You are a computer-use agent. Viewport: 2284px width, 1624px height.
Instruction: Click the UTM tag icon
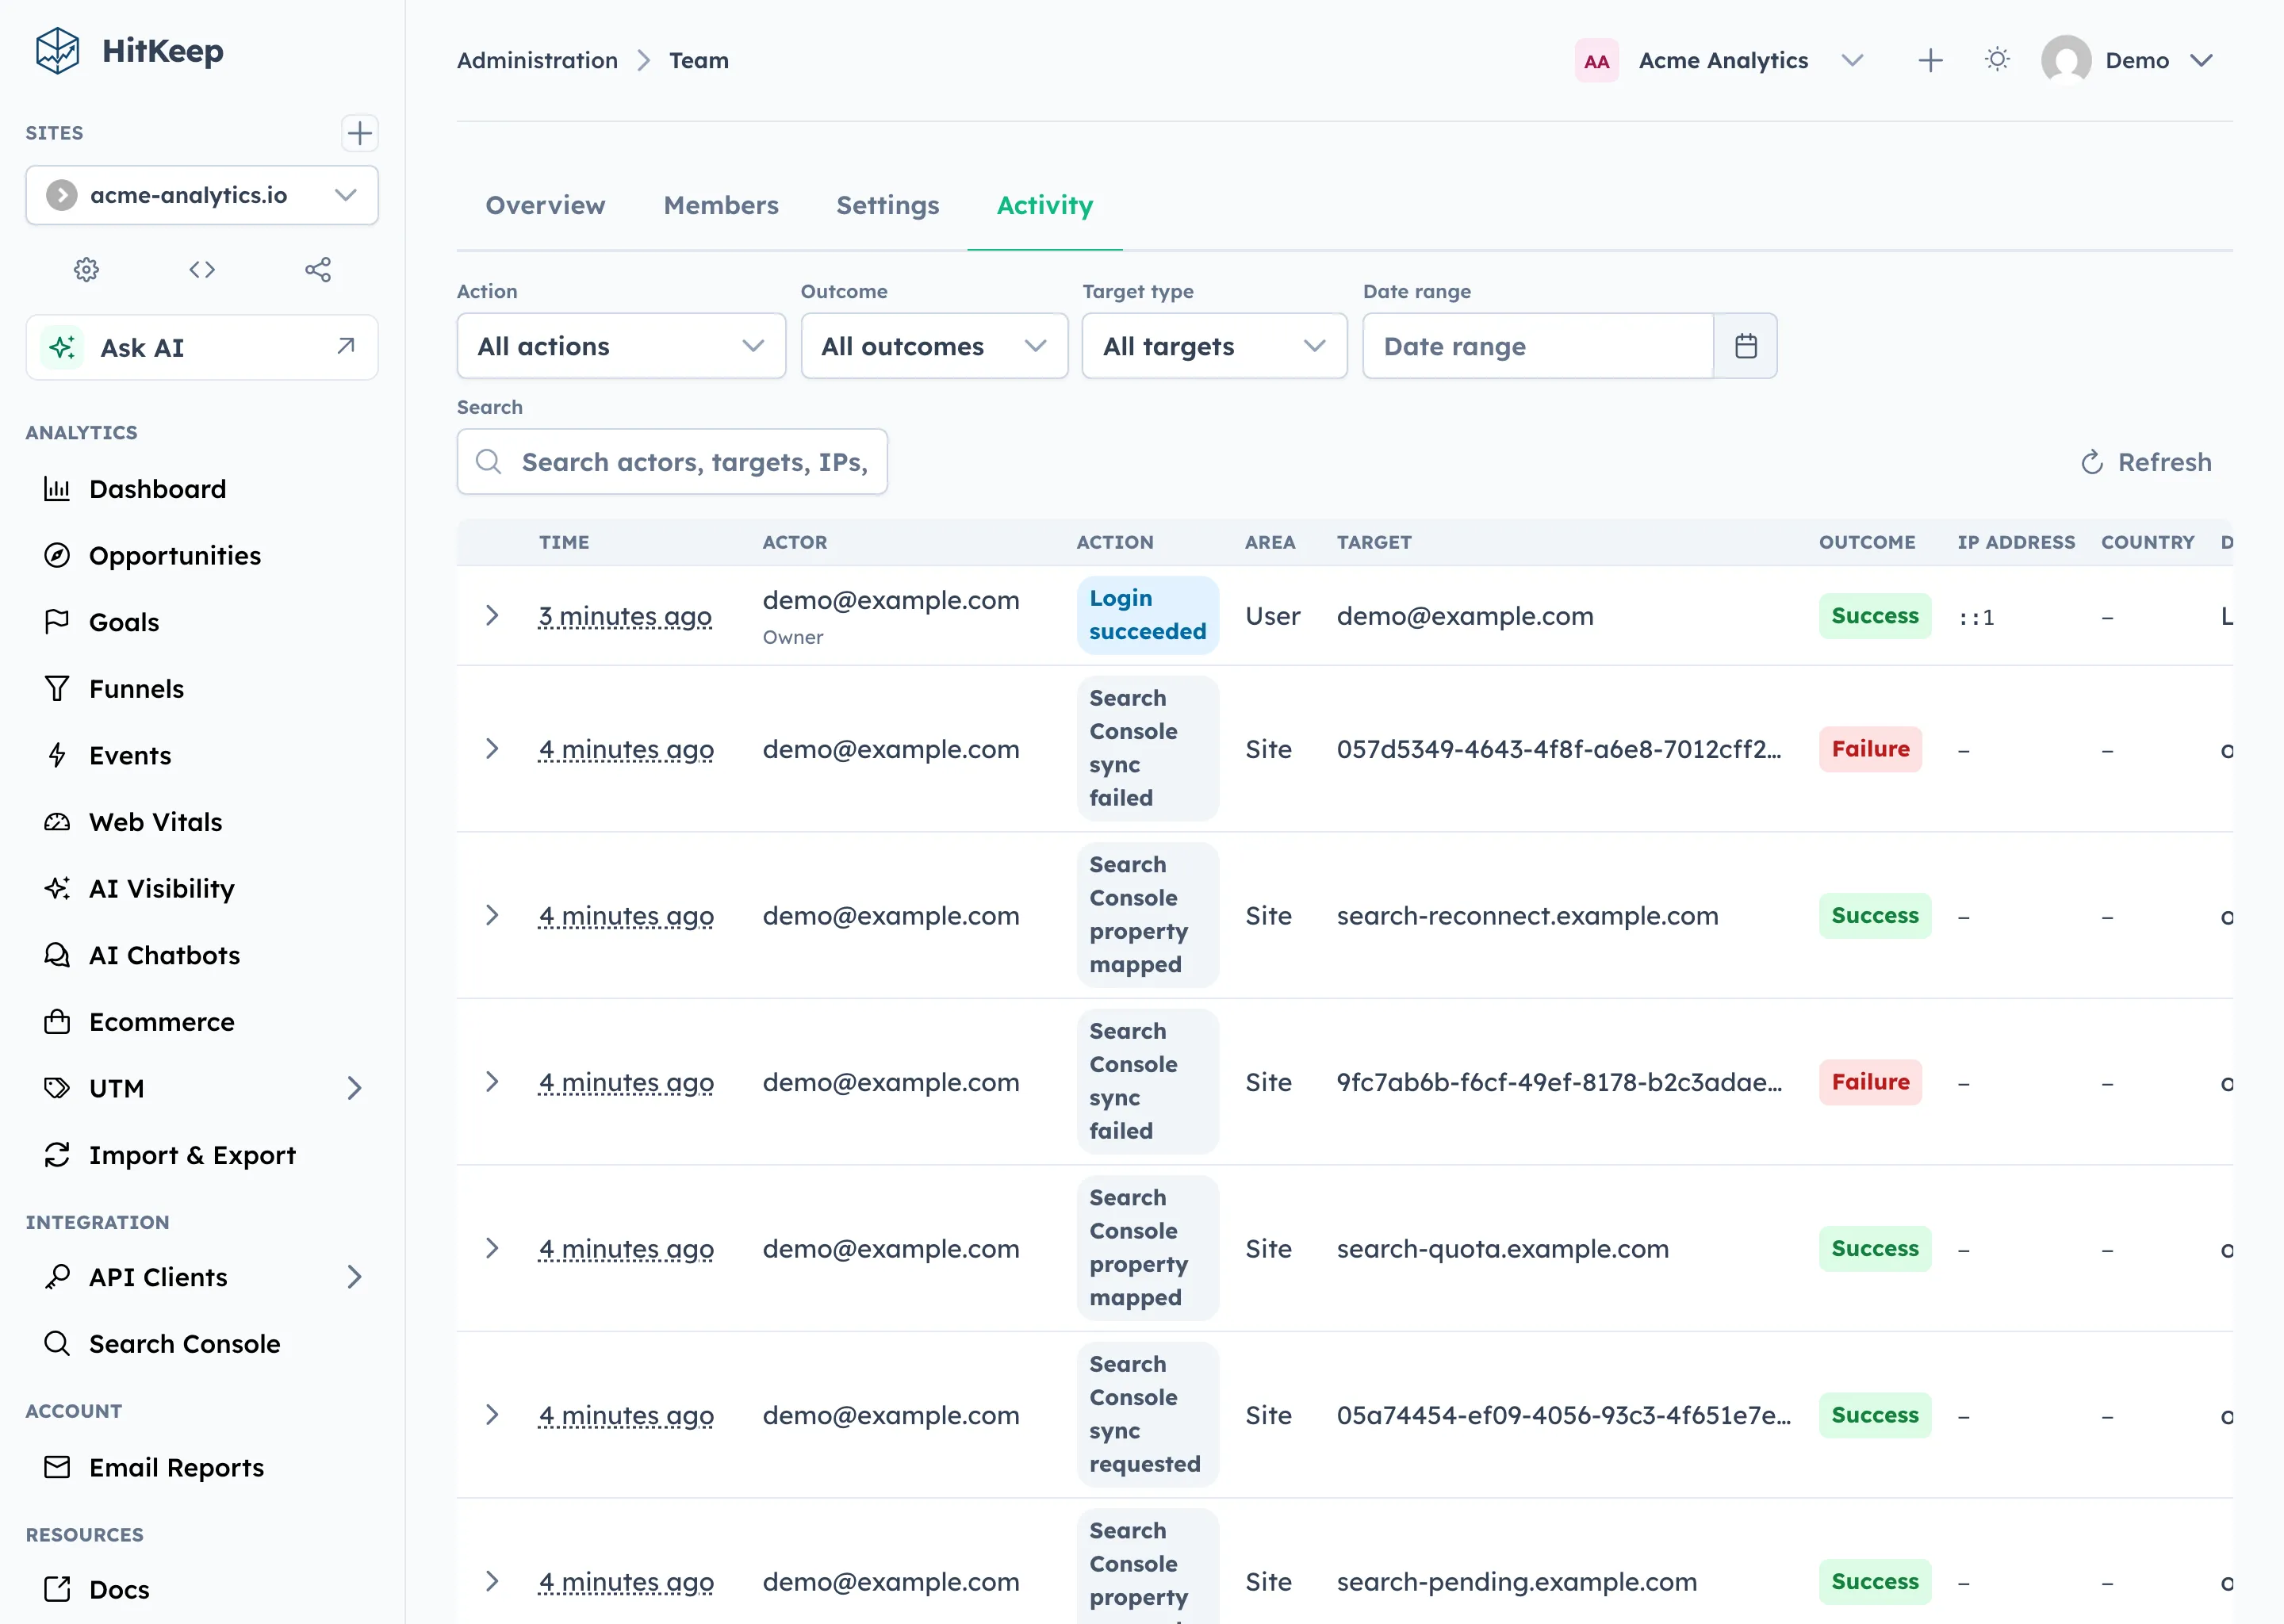pyautogui.click(x=57, y=1088)
